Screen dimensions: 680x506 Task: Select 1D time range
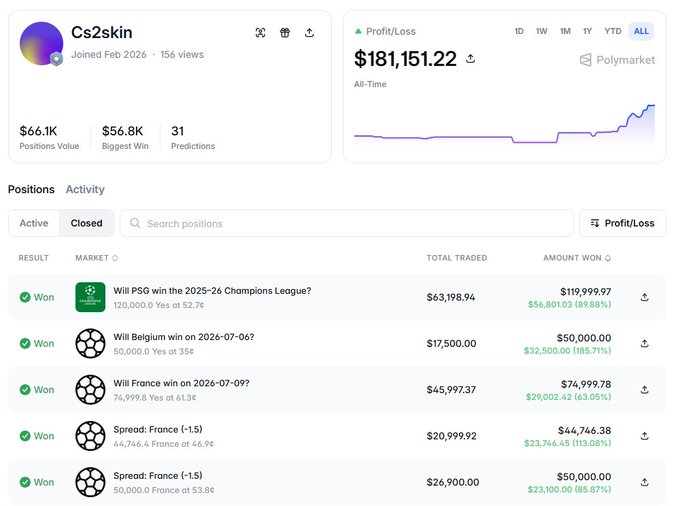coord(519,31)
